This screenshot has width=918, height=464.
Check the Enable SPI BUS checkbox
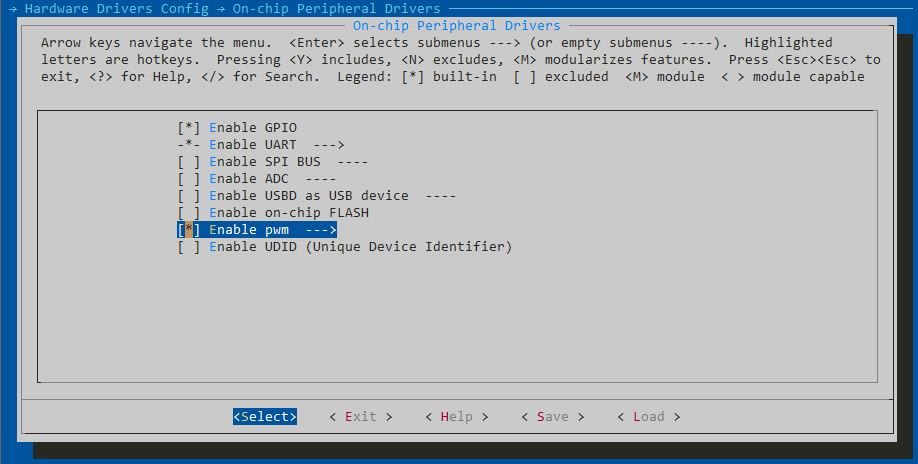pyautogui.click(x=189, y=162)
